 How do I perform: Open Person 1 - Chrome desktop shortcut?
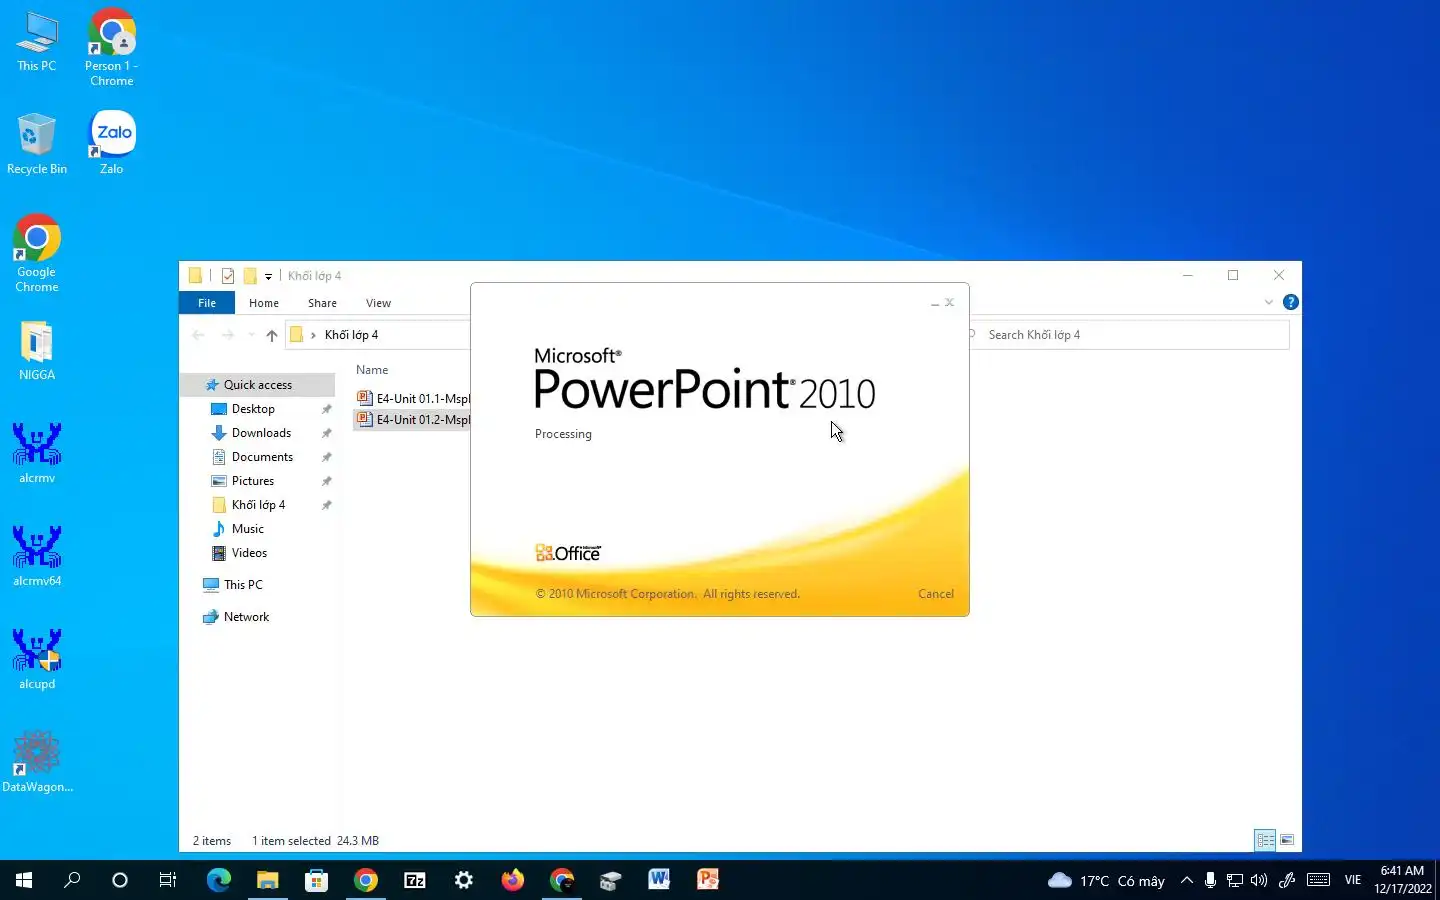(111, 48)
